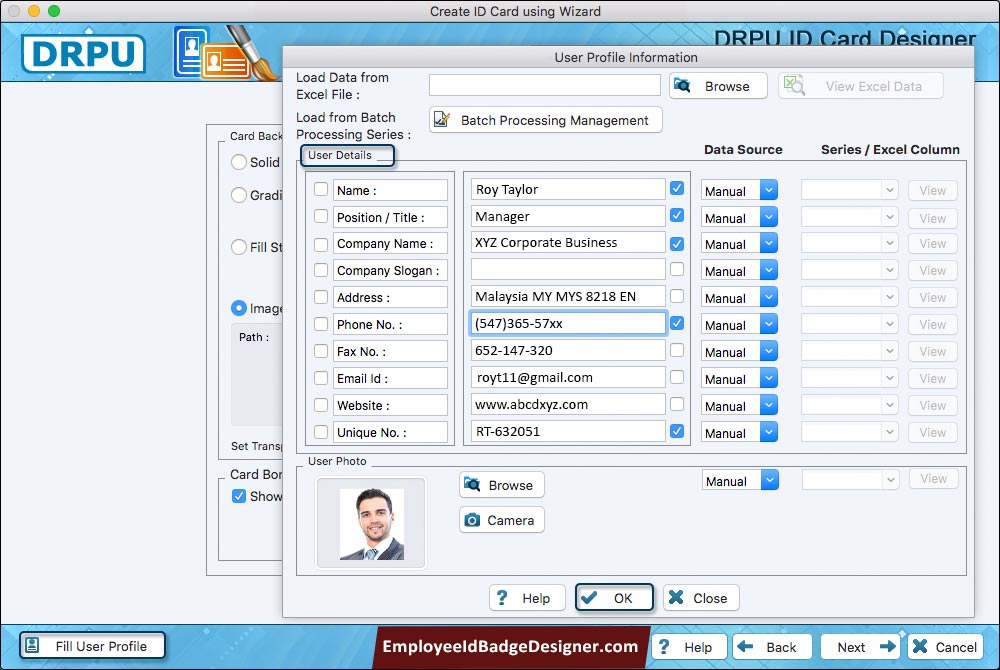Click the www.abcdxyz.com website field
Image resolution: width=1000 pixels, height=670 pixels.
click(568, 404)
